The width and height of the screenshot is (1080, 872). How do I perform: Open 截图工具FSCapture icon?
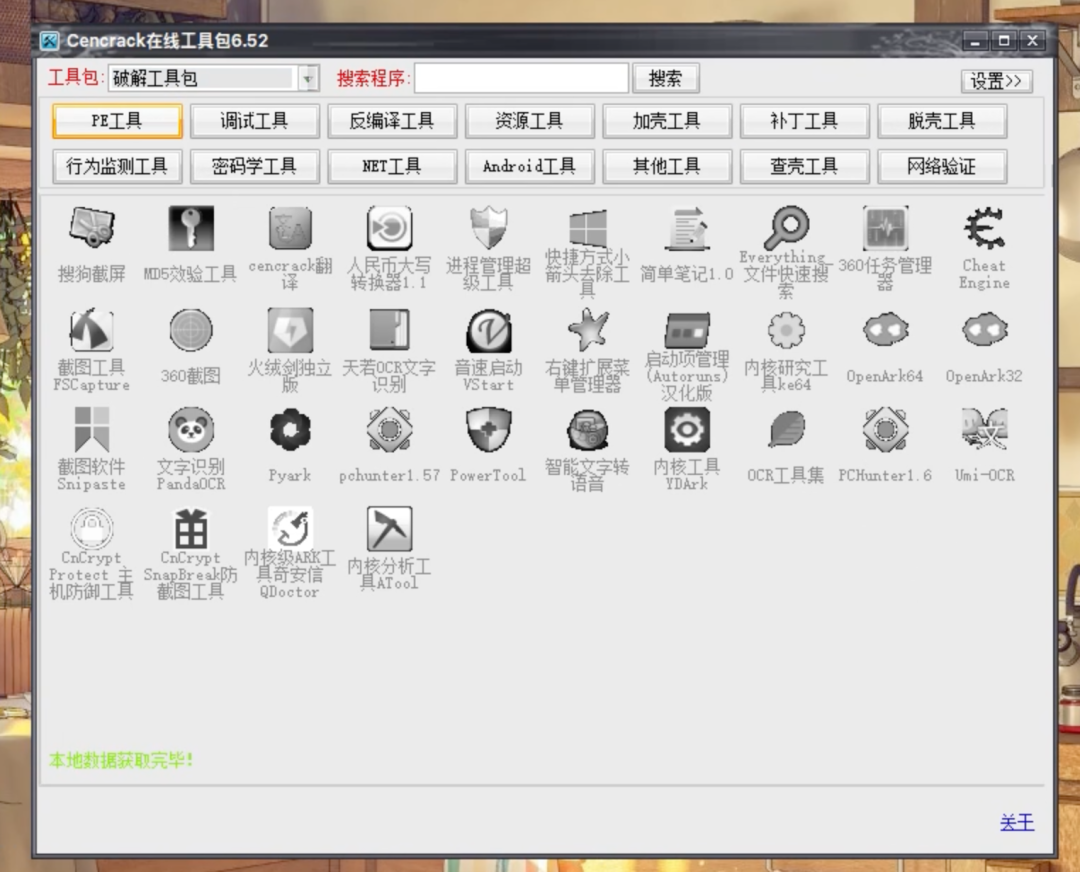click(x=92, y=330)
